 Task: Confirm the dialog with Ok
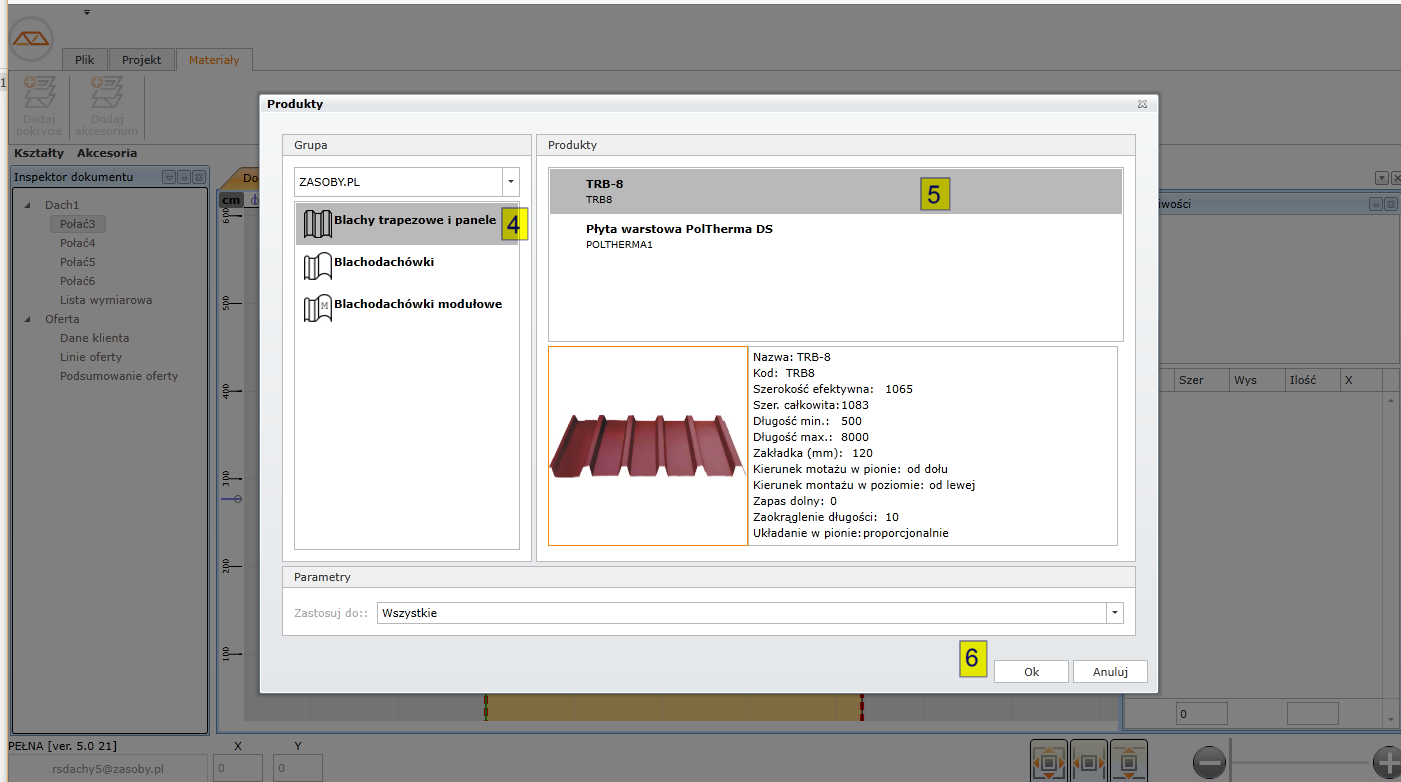1031,672
